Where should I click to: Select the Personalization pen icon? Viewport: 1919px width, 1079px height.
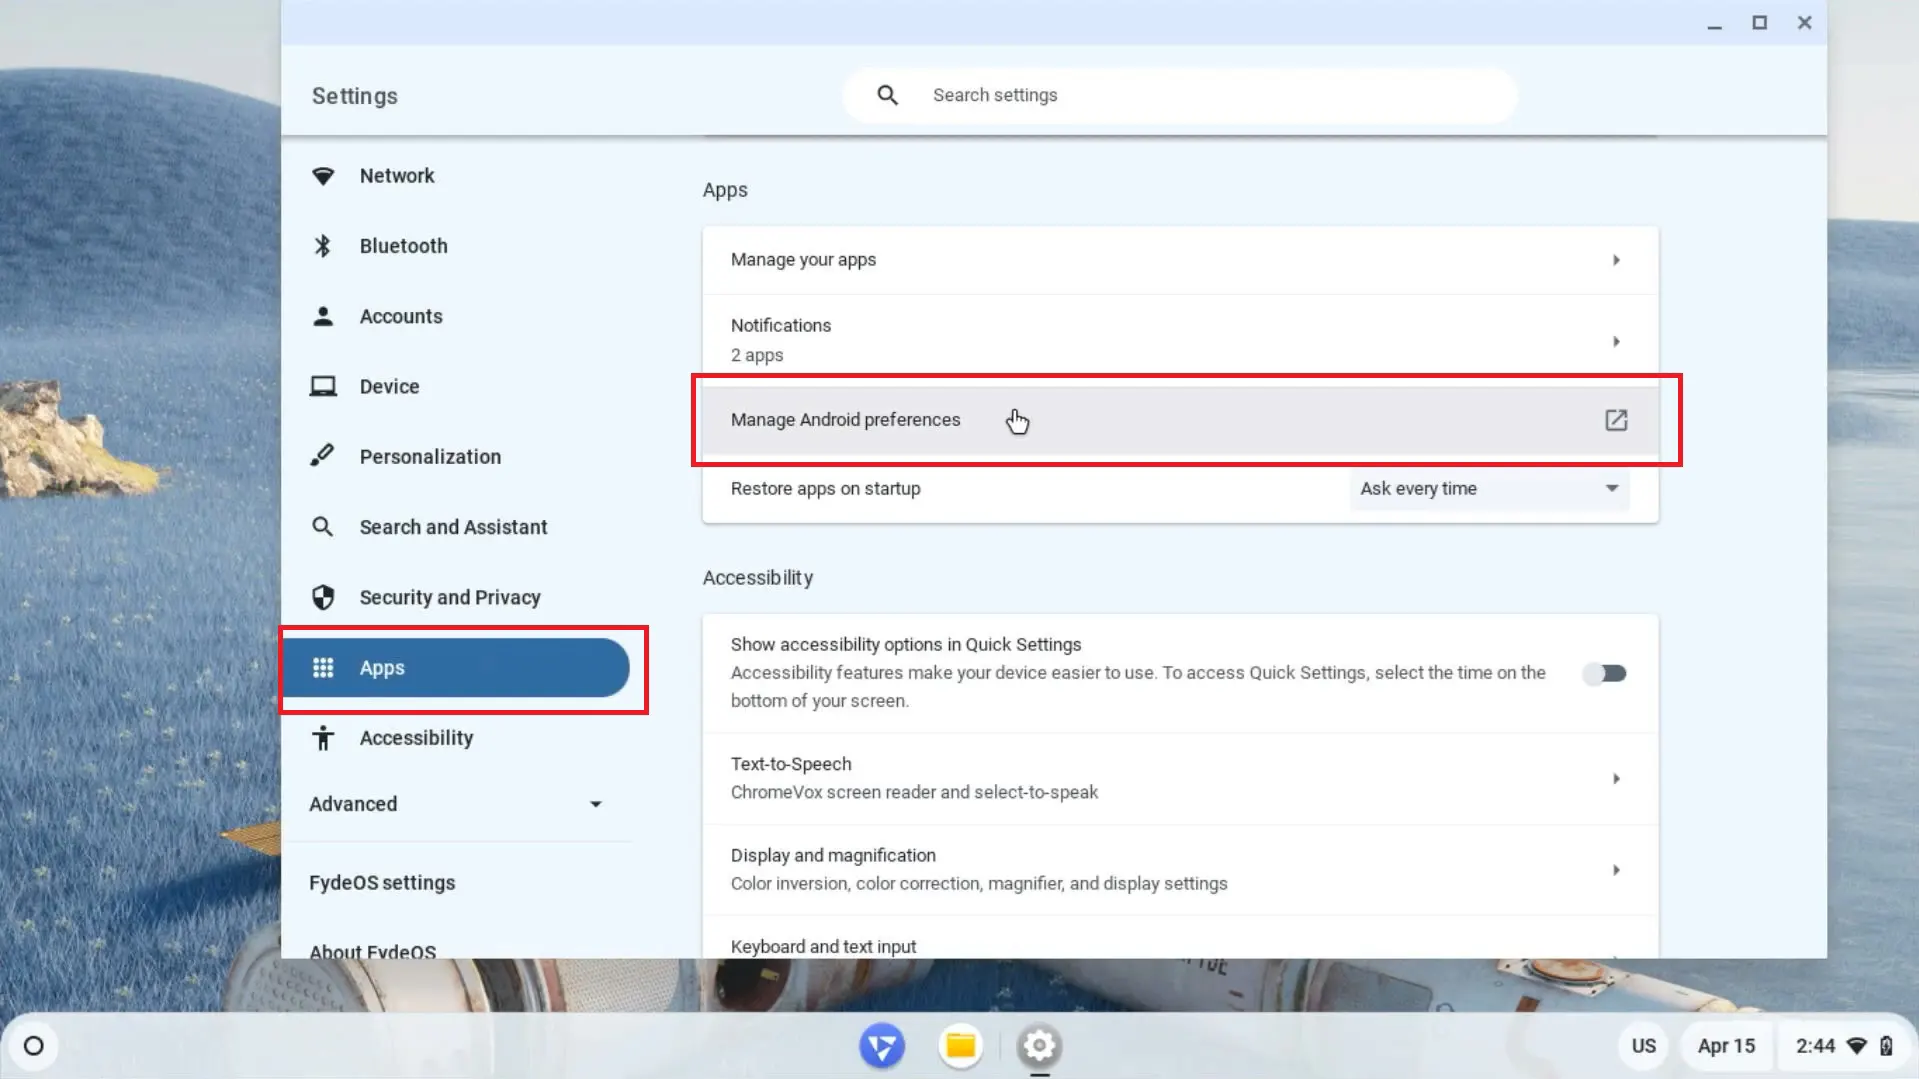(x=323, y=456)
